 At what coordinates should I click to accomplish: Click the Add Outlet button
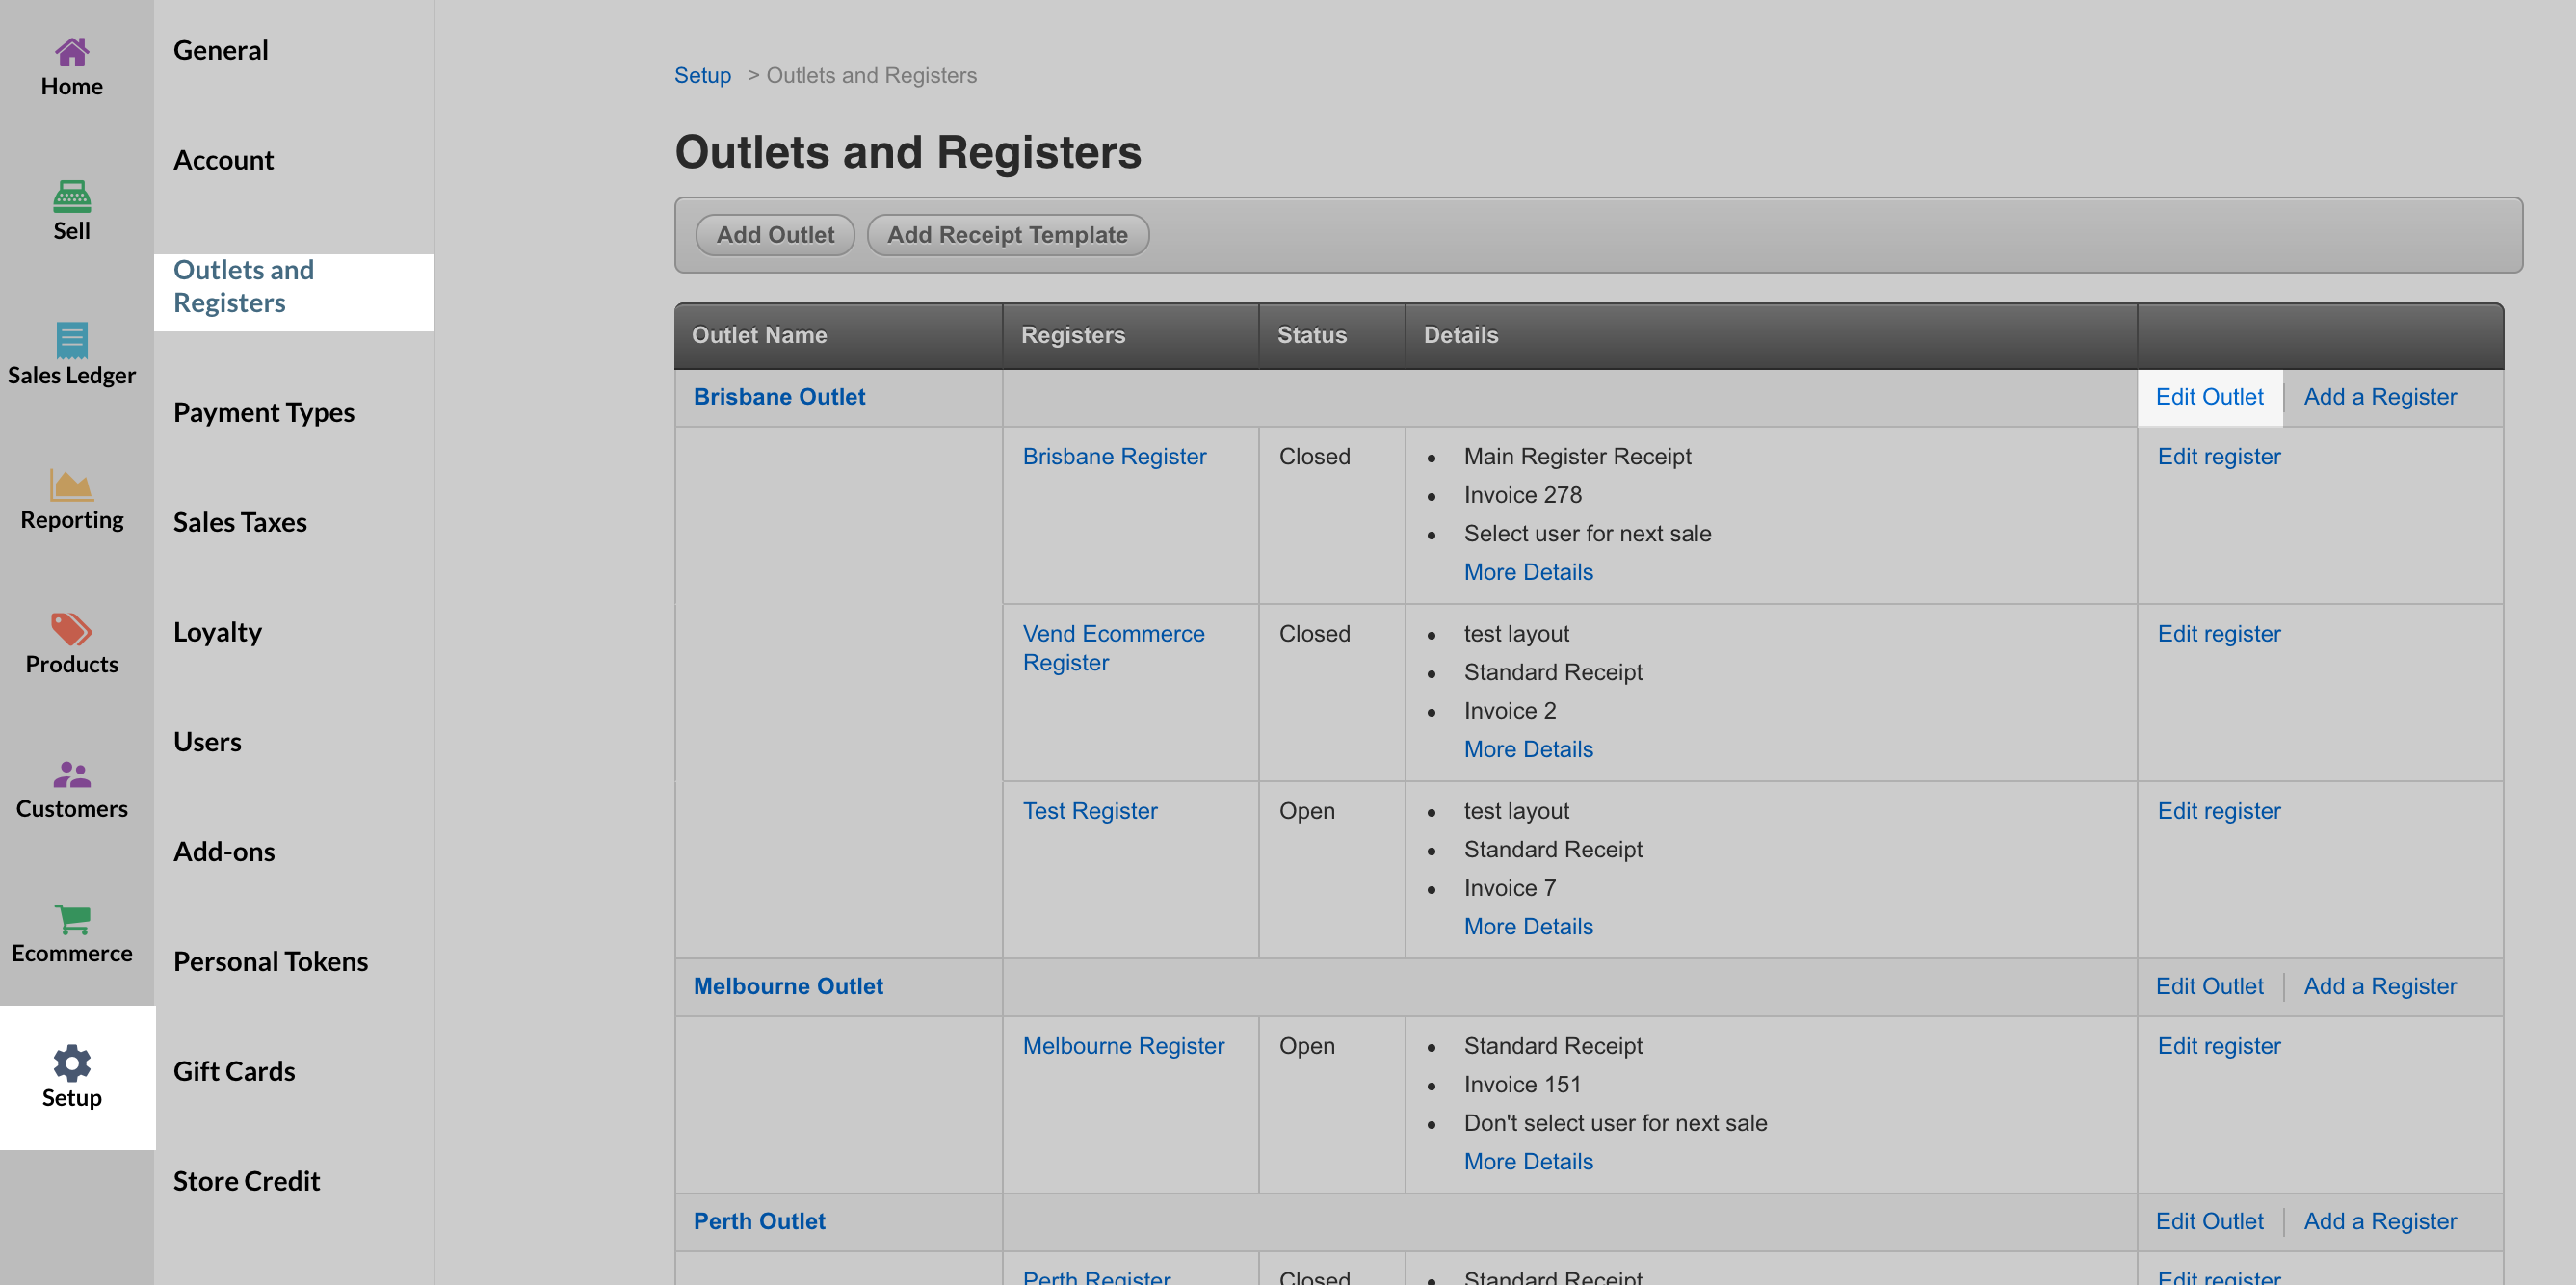tap(775, 235)
